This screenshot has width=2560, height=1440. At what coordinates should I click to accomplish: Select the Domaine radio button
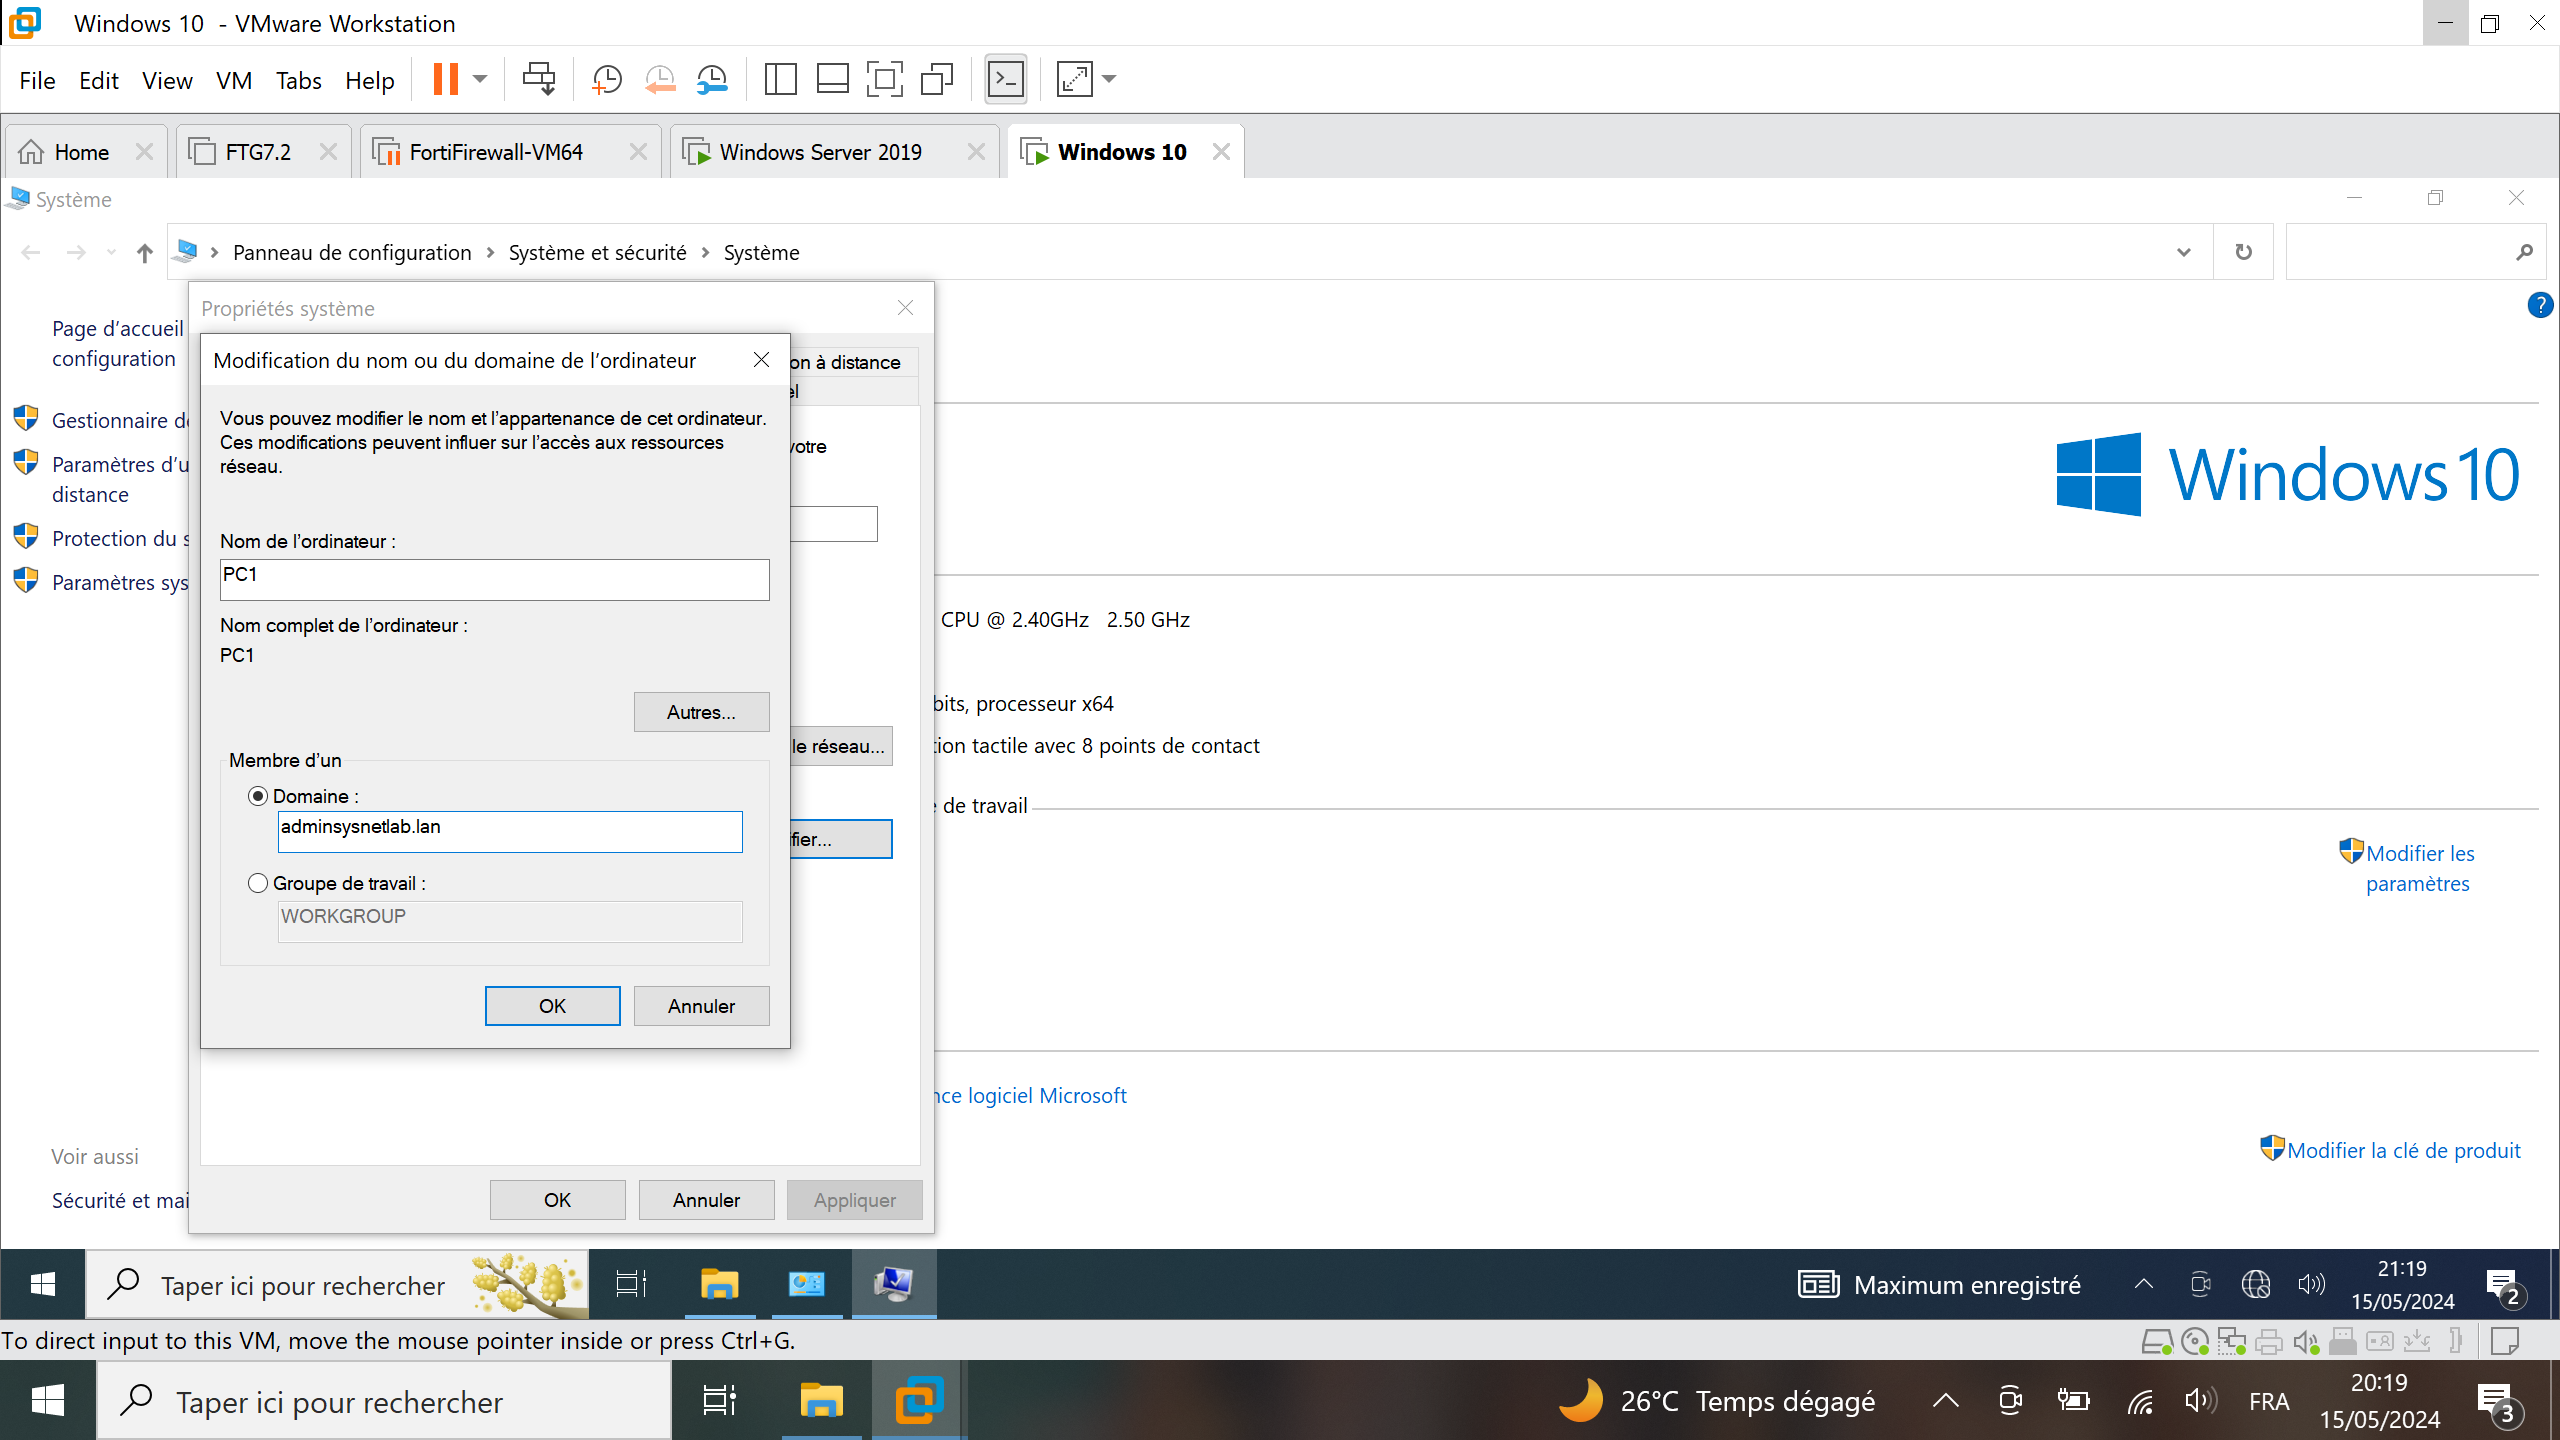click(x=258, y=796)
